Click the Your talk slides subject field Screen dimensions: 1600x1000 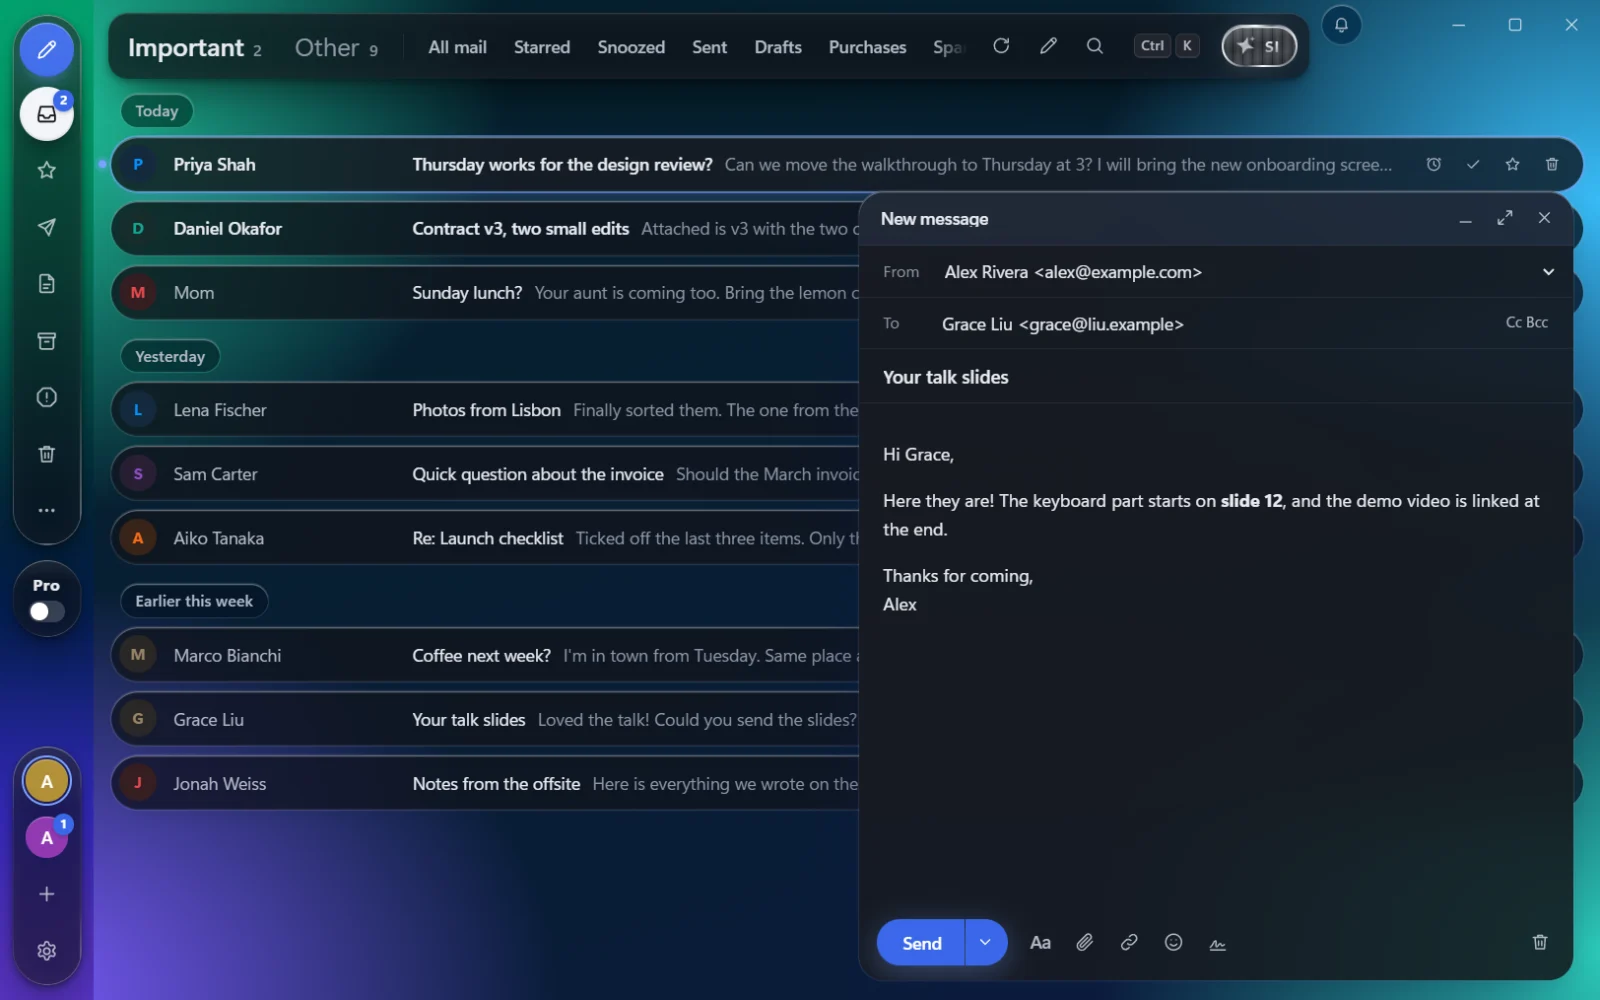[1215, 377]
